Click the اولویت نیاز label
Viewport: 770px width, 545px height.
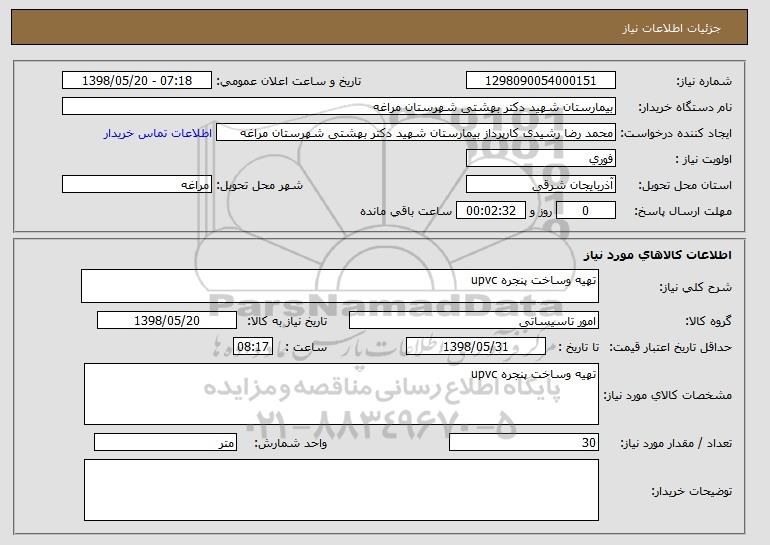[704, 160]
